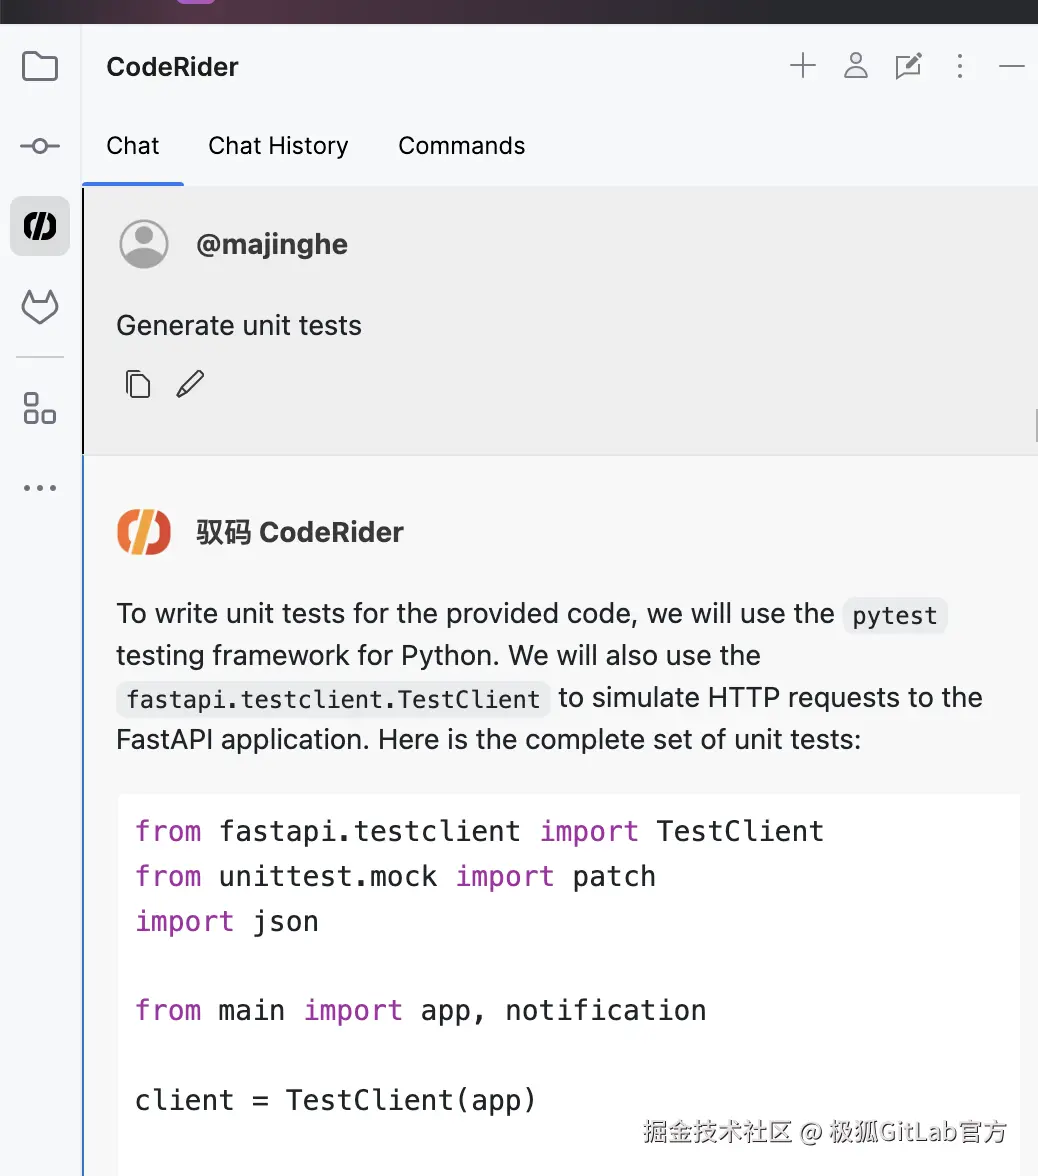
Task: Click the @majinghe username
Action: coord(272,245)
